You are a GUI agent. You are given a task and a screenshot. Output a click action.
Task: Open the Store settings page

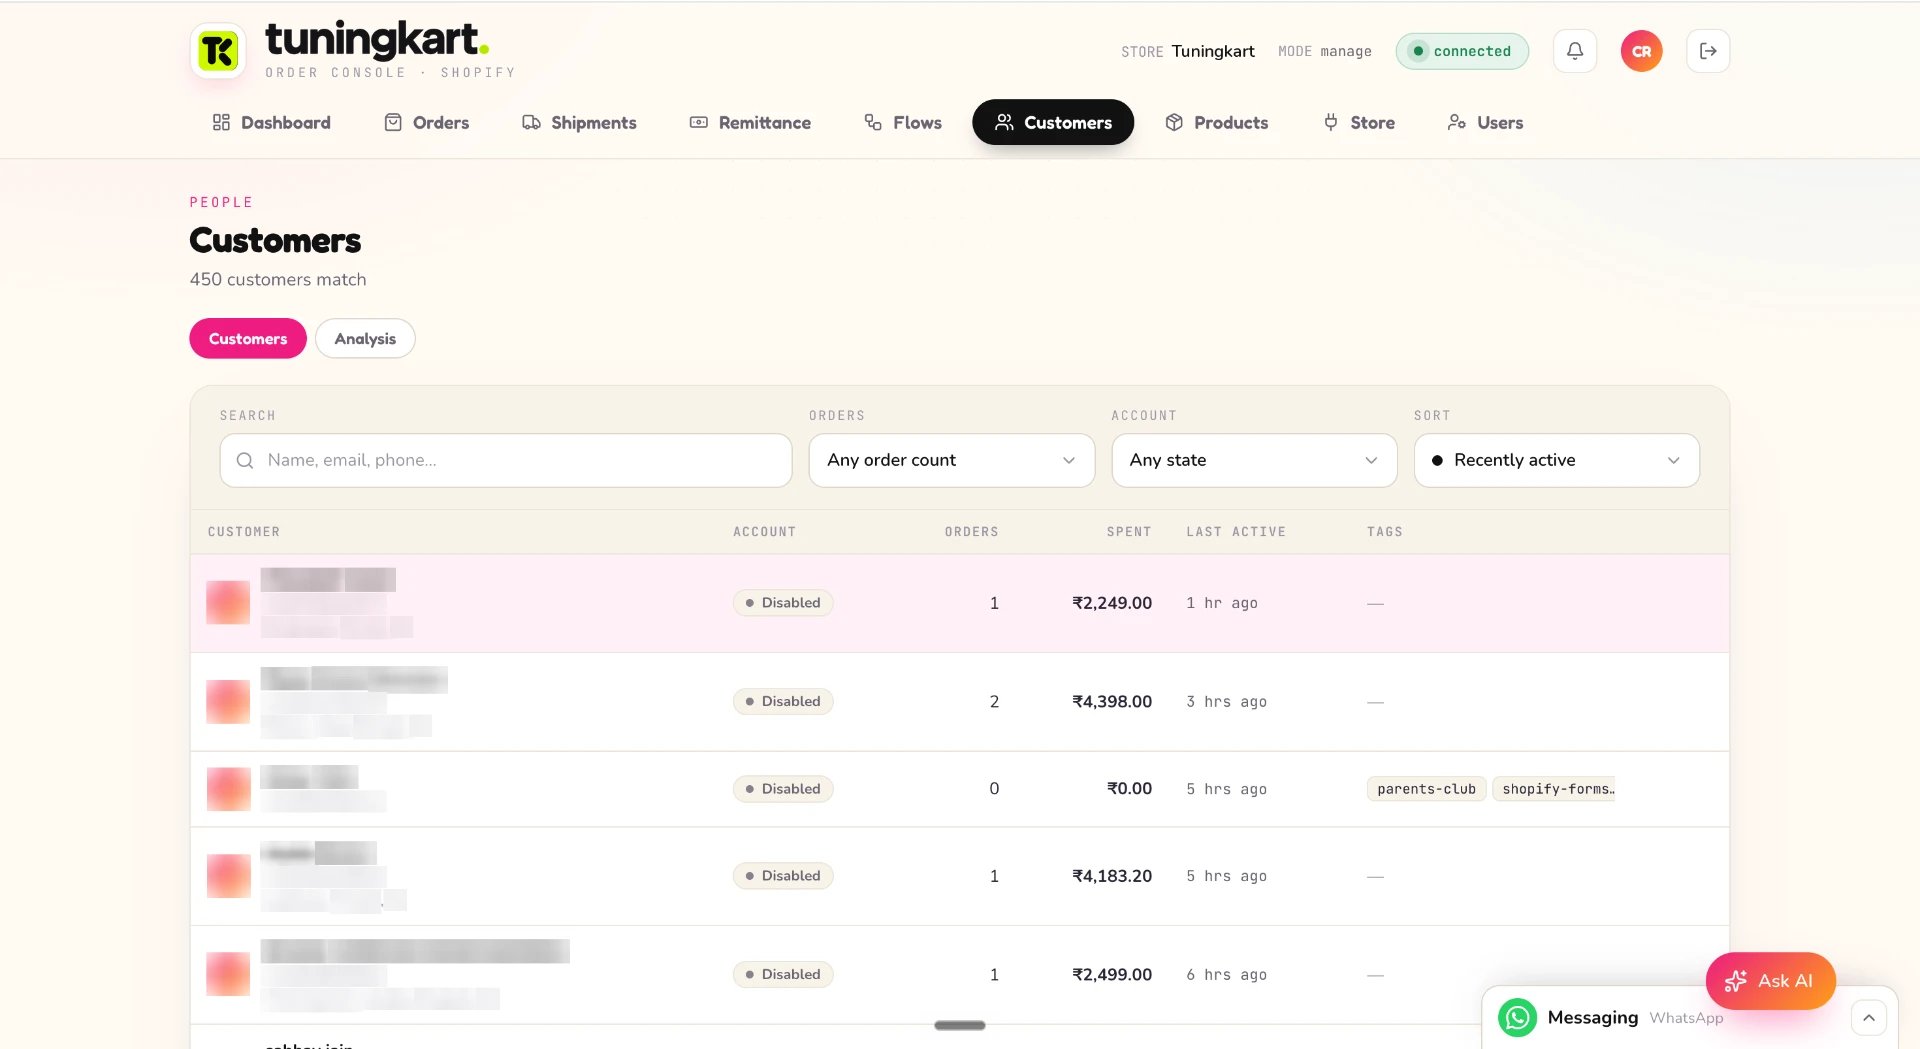pyautogui.click(x=1359, y=122)
